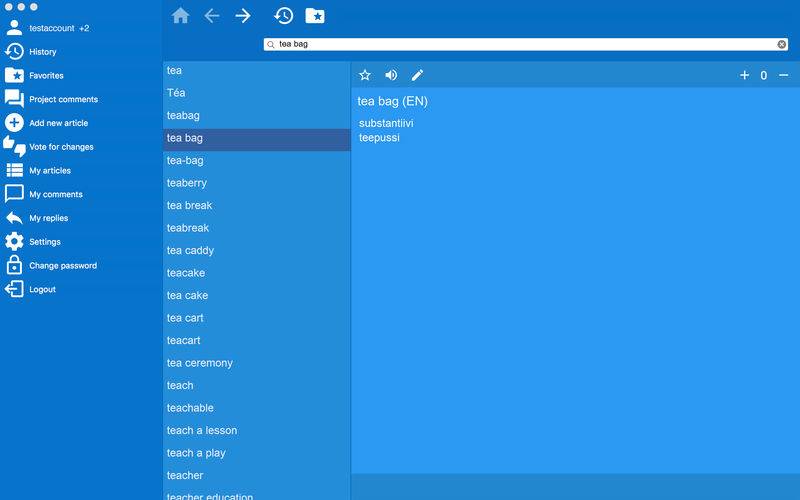Open favorites from the top toolbar folder icon
This screenshot has height=500, width=800.
click(x=315, y=16)
